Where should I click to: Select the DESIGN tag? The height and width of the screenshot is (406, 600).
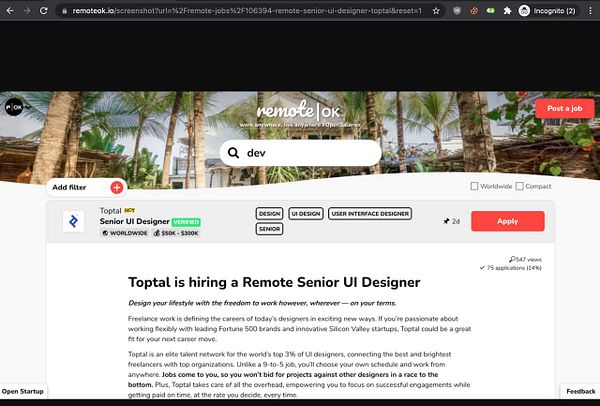point(269,214)
